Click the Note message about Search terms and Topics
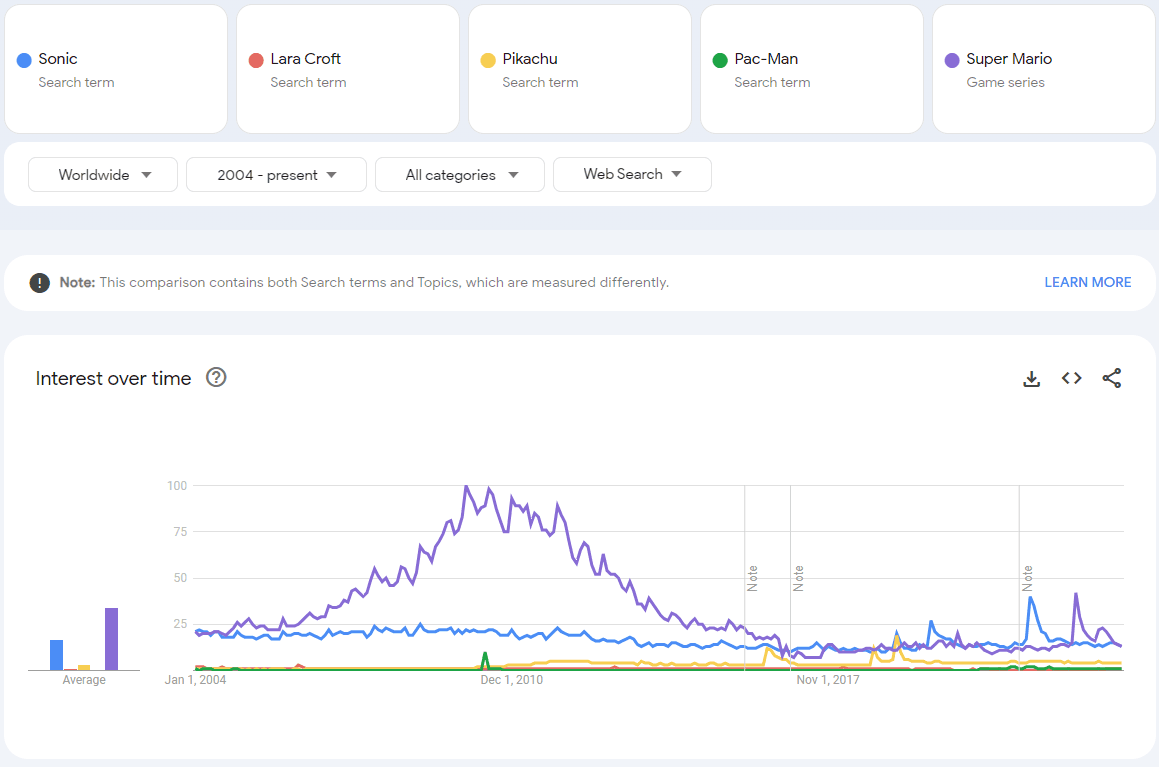The image size is (1159, 767). pyautogui.click(x=364, y=282)
